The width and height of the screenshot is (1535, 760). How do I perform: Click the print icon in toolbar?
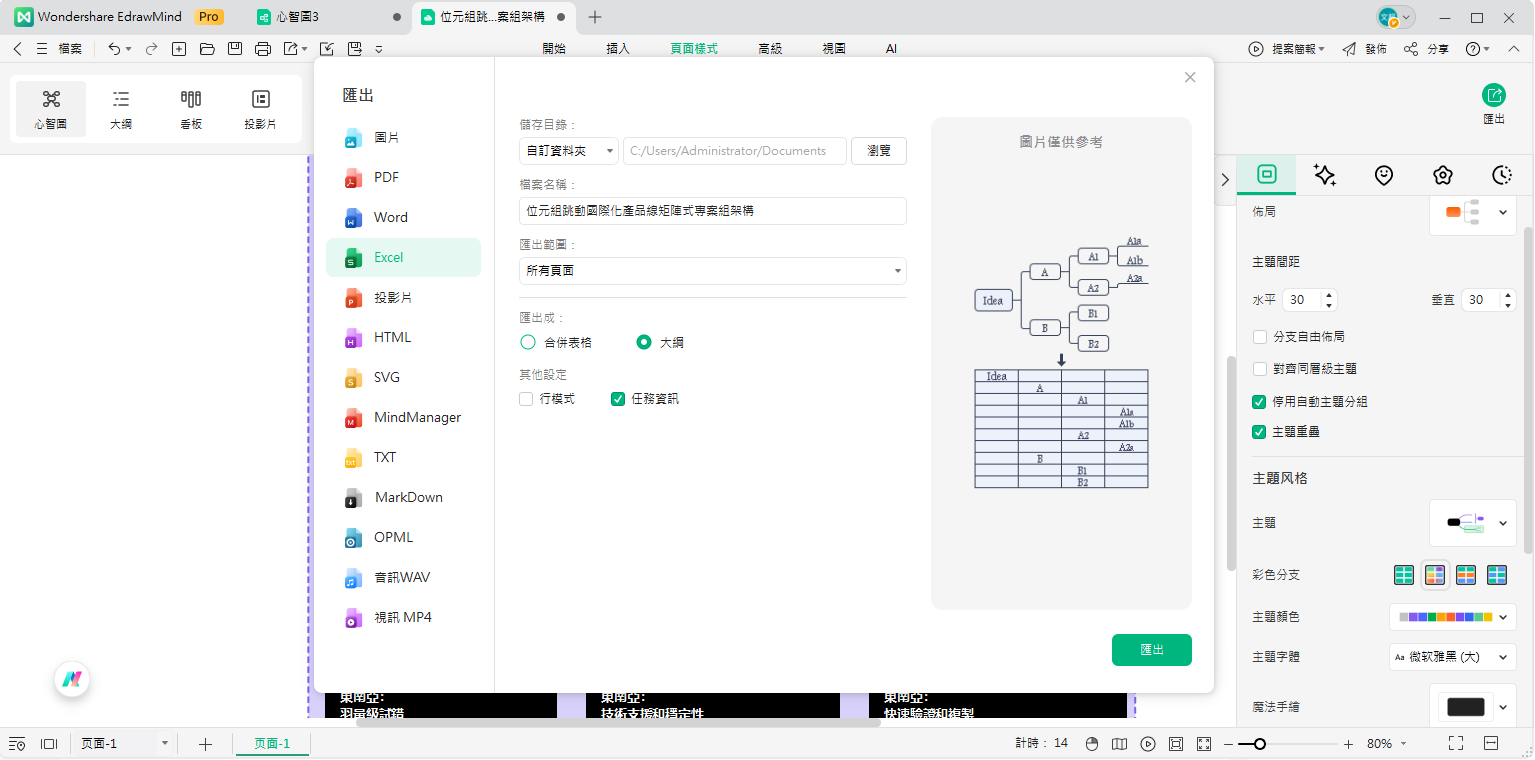(261, 48)
